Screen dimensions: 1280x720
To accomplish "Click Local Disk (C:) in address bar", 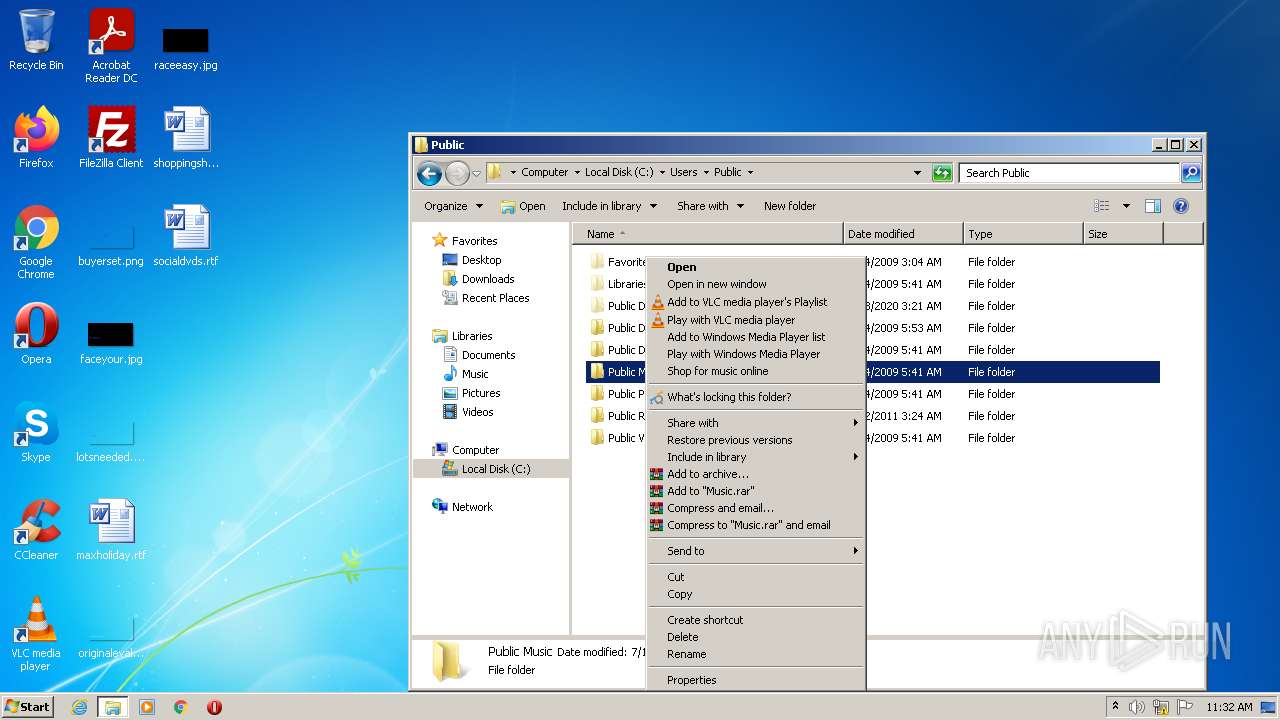I will (617, 172).
